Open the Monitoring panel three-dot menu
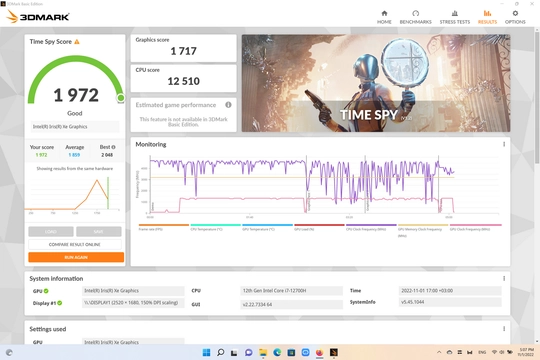Viewport: 540px width, 360px height. click(x=504, y=144)
